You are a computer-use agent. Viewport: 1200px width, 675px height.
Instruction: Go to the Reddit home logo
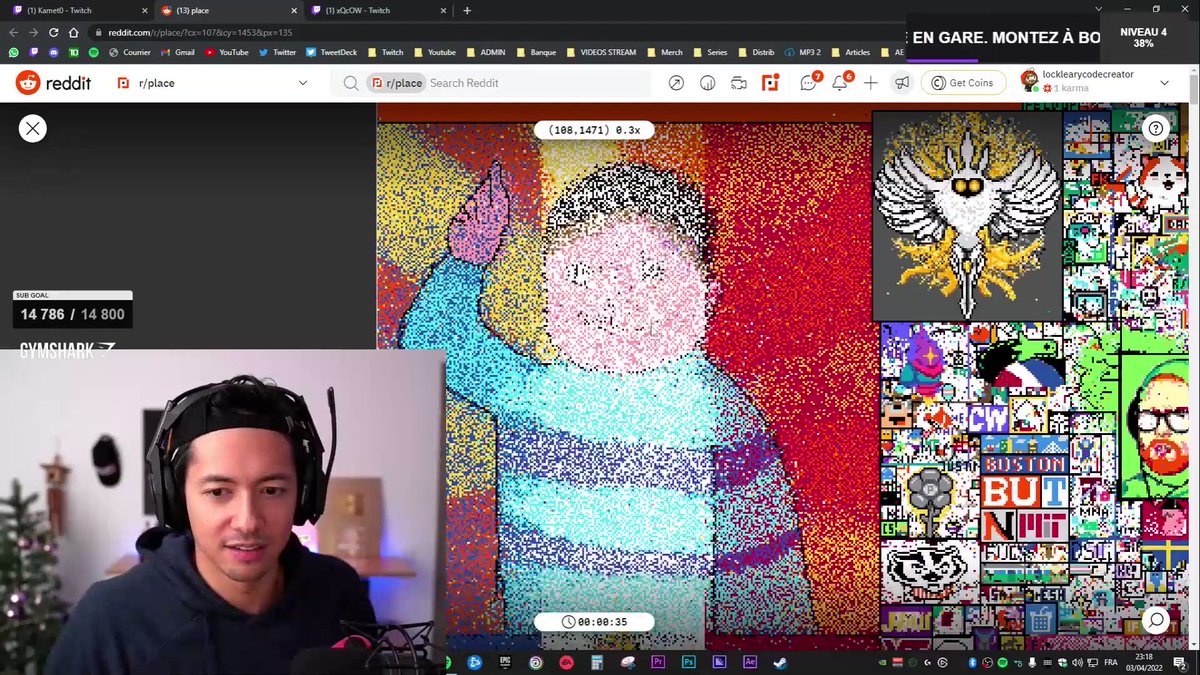point(53,83)
